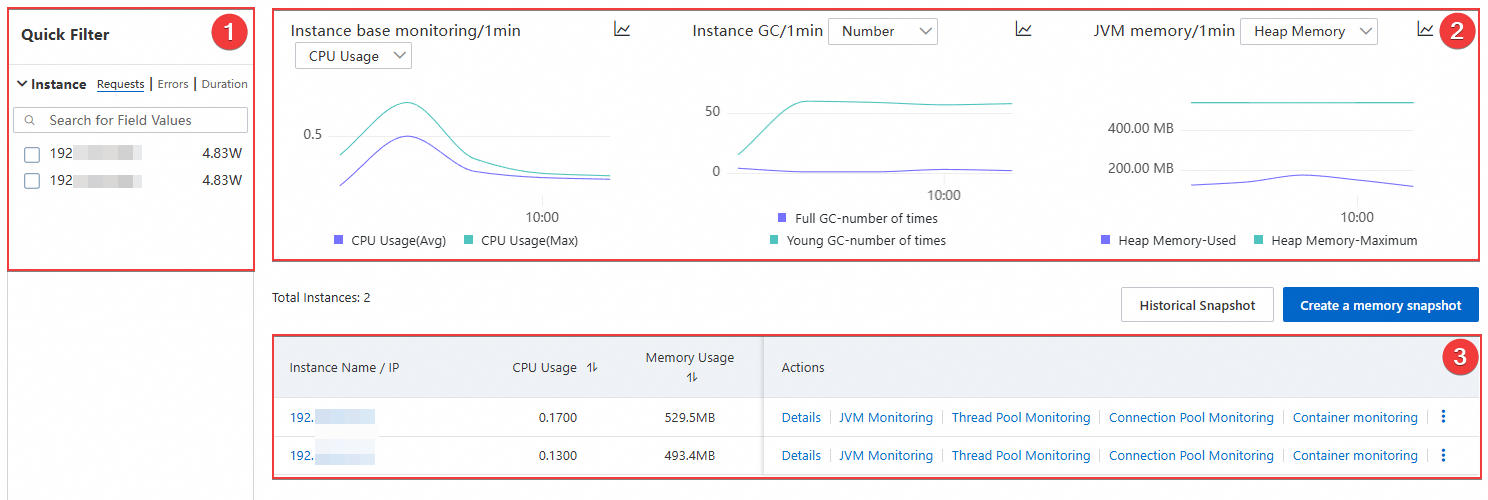Check the first instance filter checkbox
Image resolution: width=1488 pixels, height=500 pixels.
coord(32,154)
